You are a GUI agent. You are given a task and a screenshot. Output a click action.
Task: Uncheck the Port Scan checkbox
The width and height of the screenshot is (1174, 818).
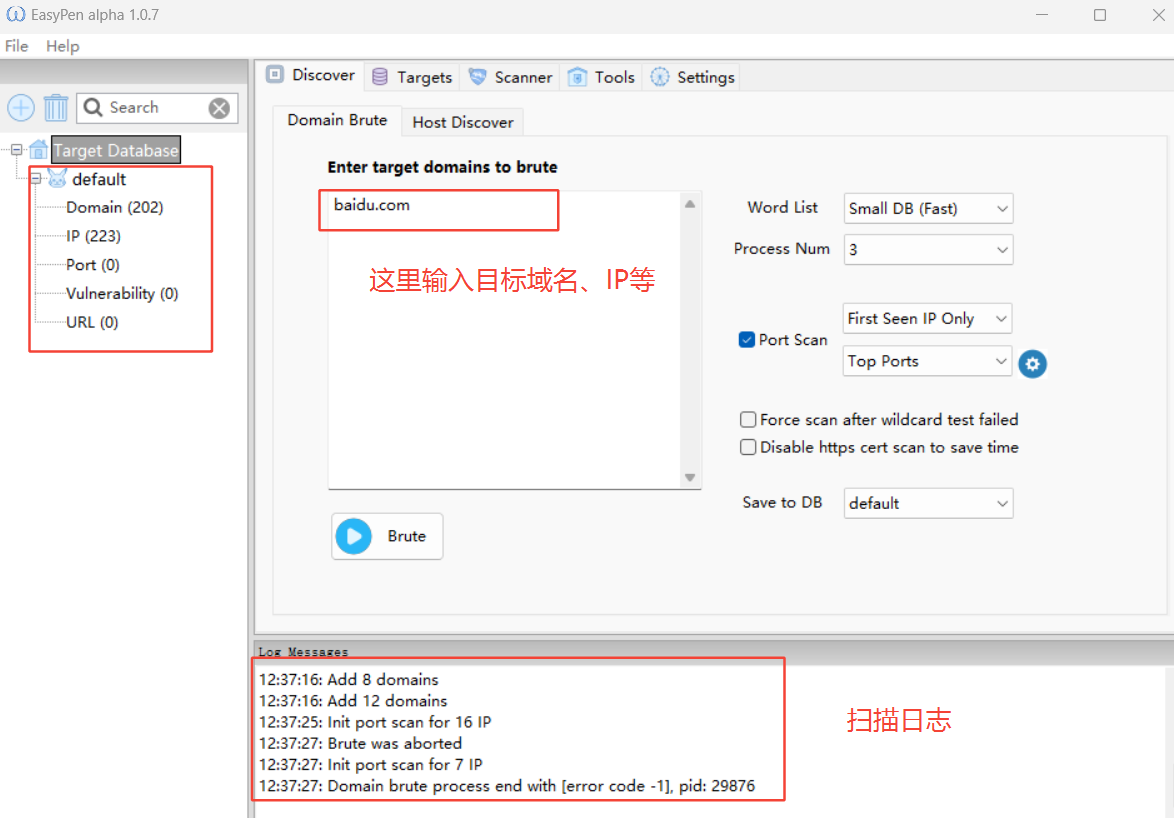(746, 340)
